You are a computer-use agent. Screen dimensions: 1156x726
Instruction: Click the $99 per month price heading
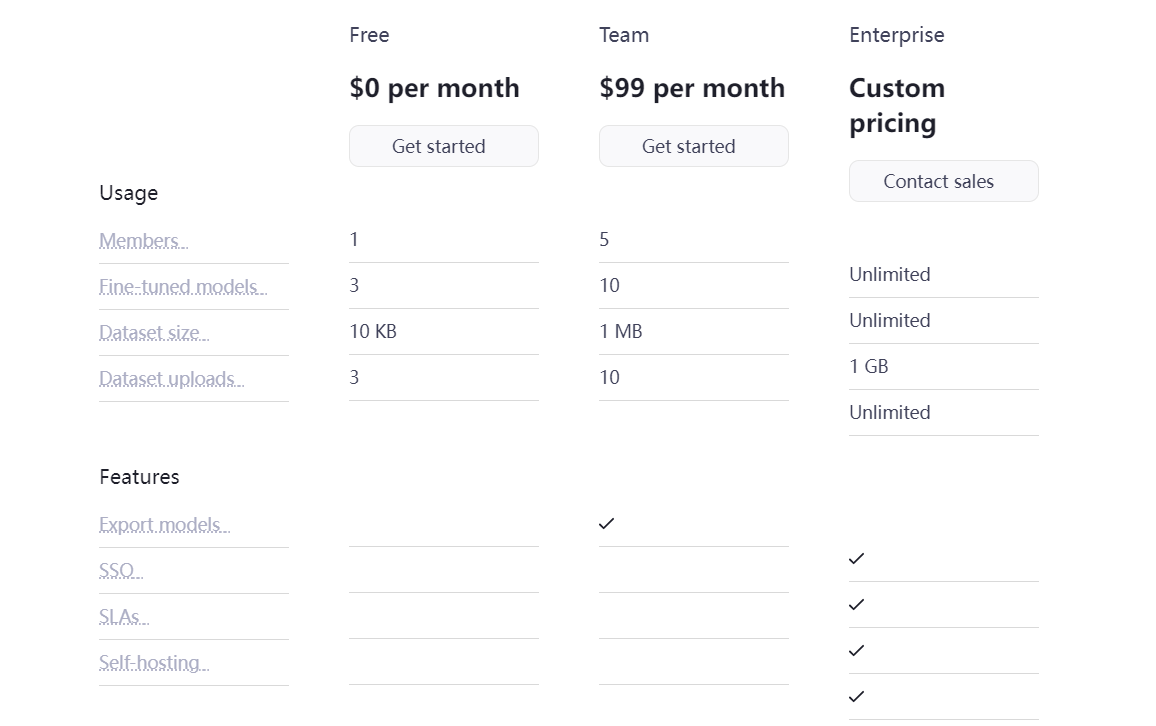(x=692, y=88)
